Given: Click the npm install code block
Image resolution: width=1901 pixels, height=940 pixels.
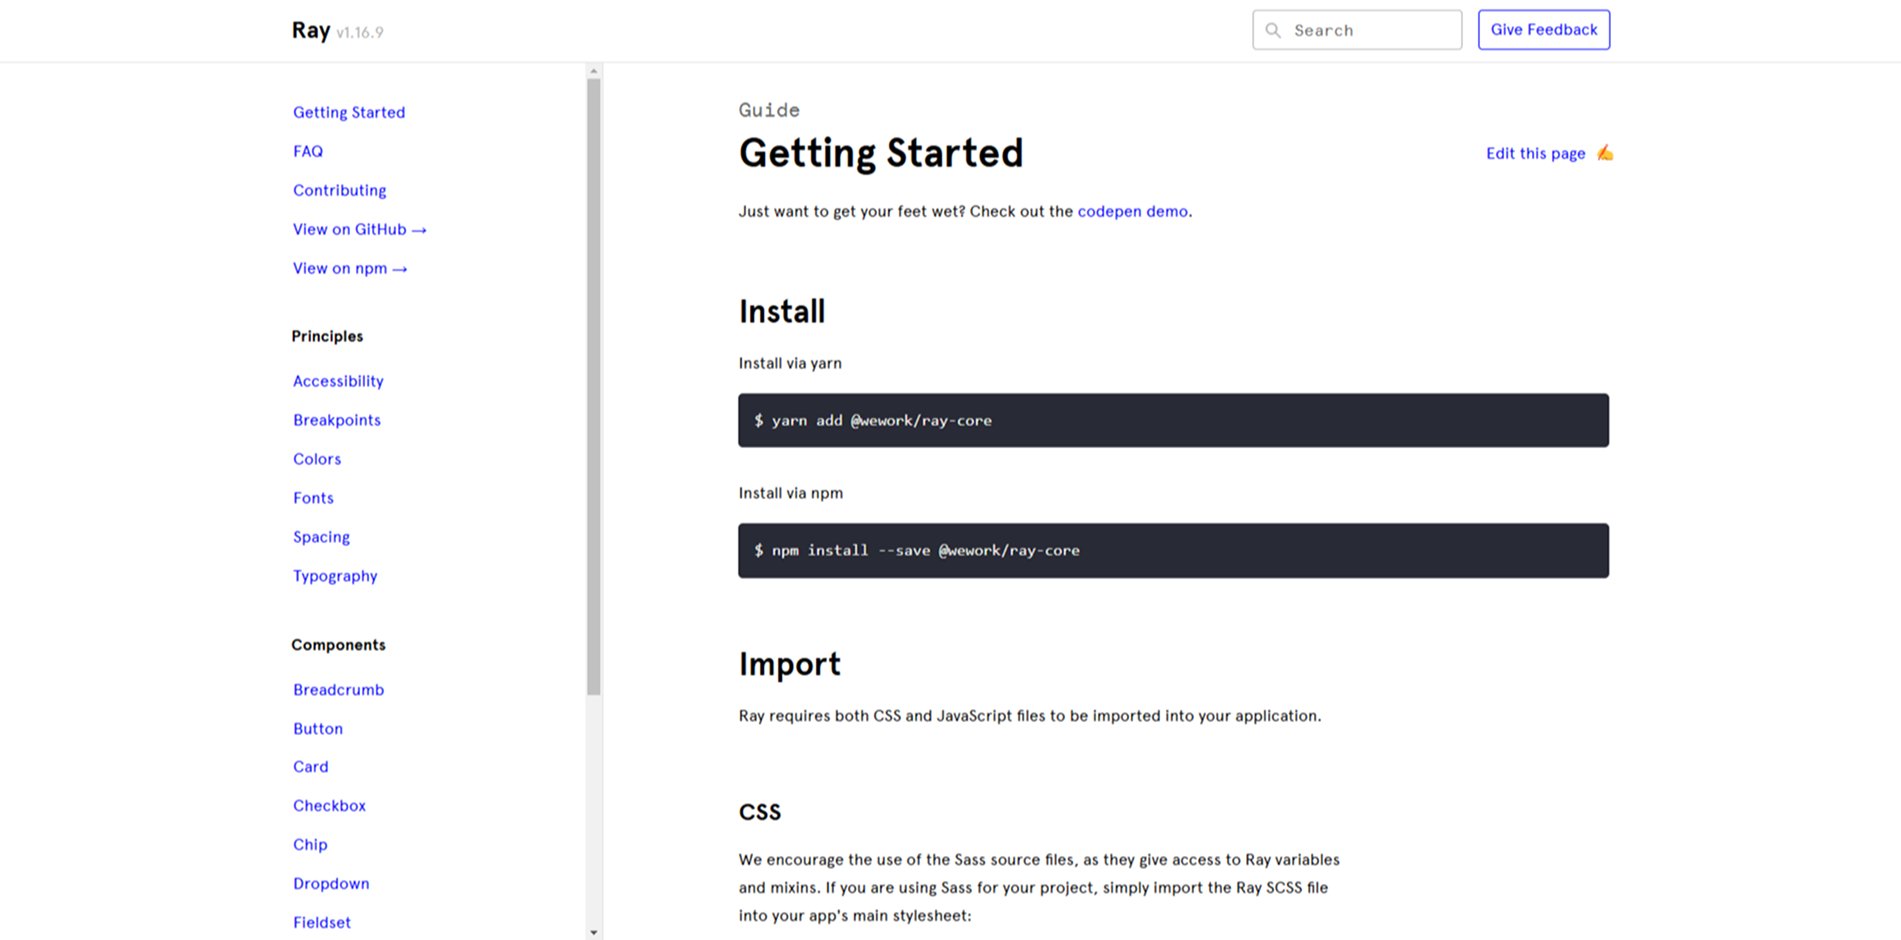Looking at the screenshot, I should (1173, 550).
